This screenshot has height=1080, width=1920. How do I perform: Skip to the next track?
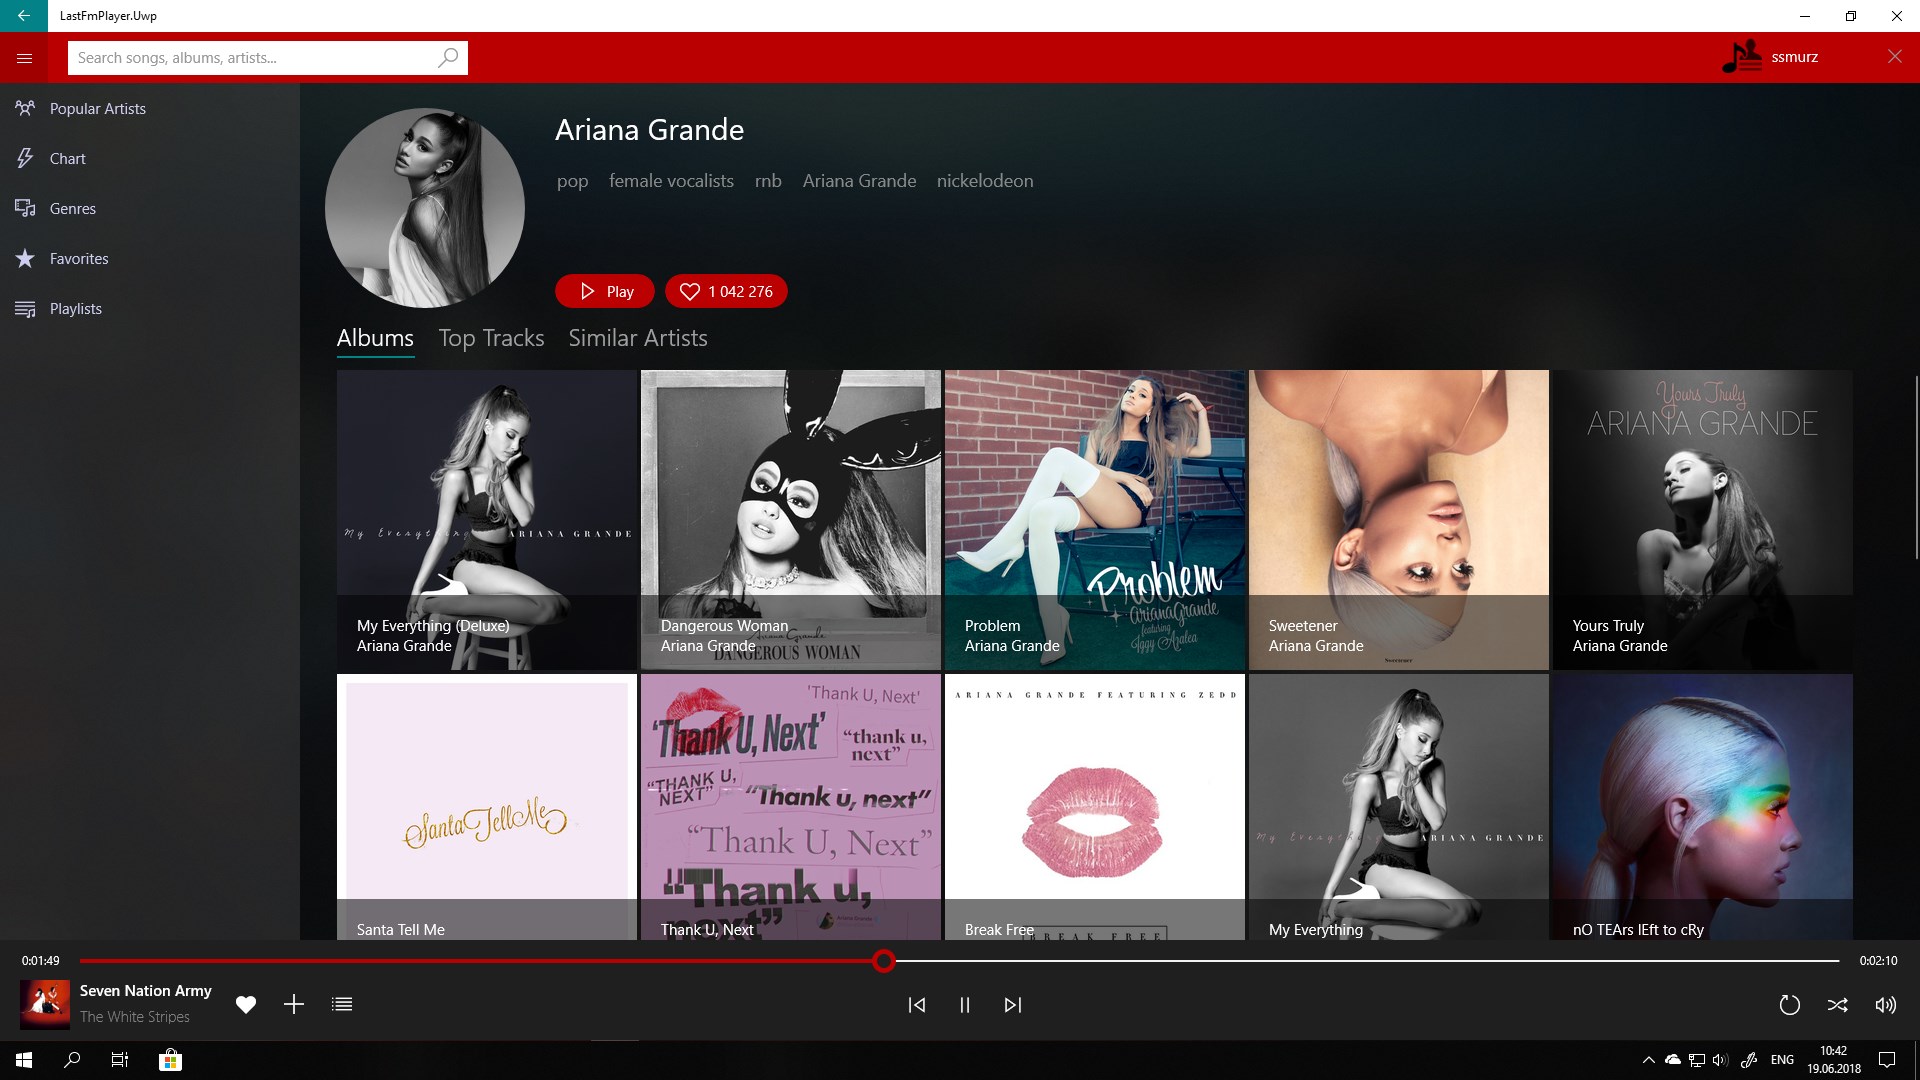tap(1012, 1005)
